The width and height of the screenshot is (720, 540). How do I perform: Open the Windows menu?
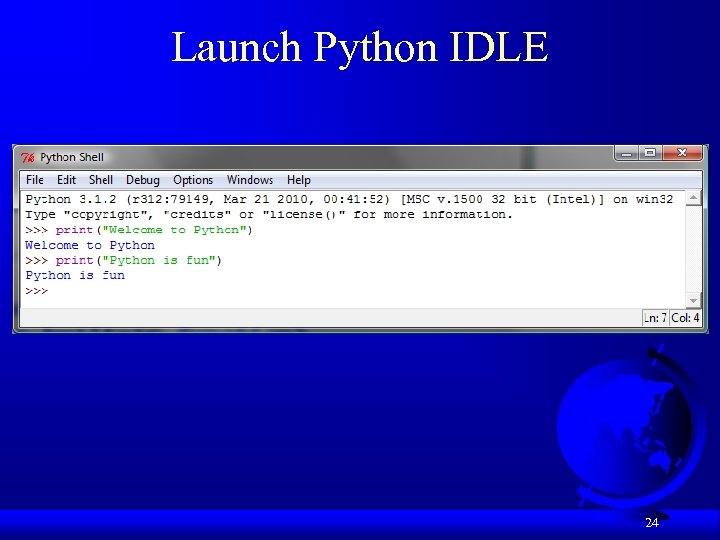pos(250,180)
